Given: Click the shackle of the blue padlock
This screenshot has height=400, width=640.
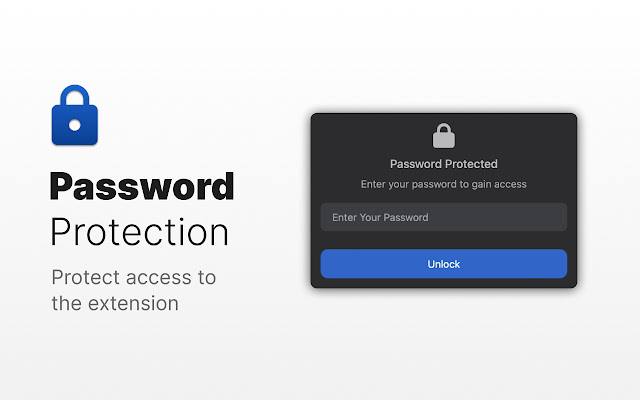Looking at the screenshot, I should click(x=77, y=96).
